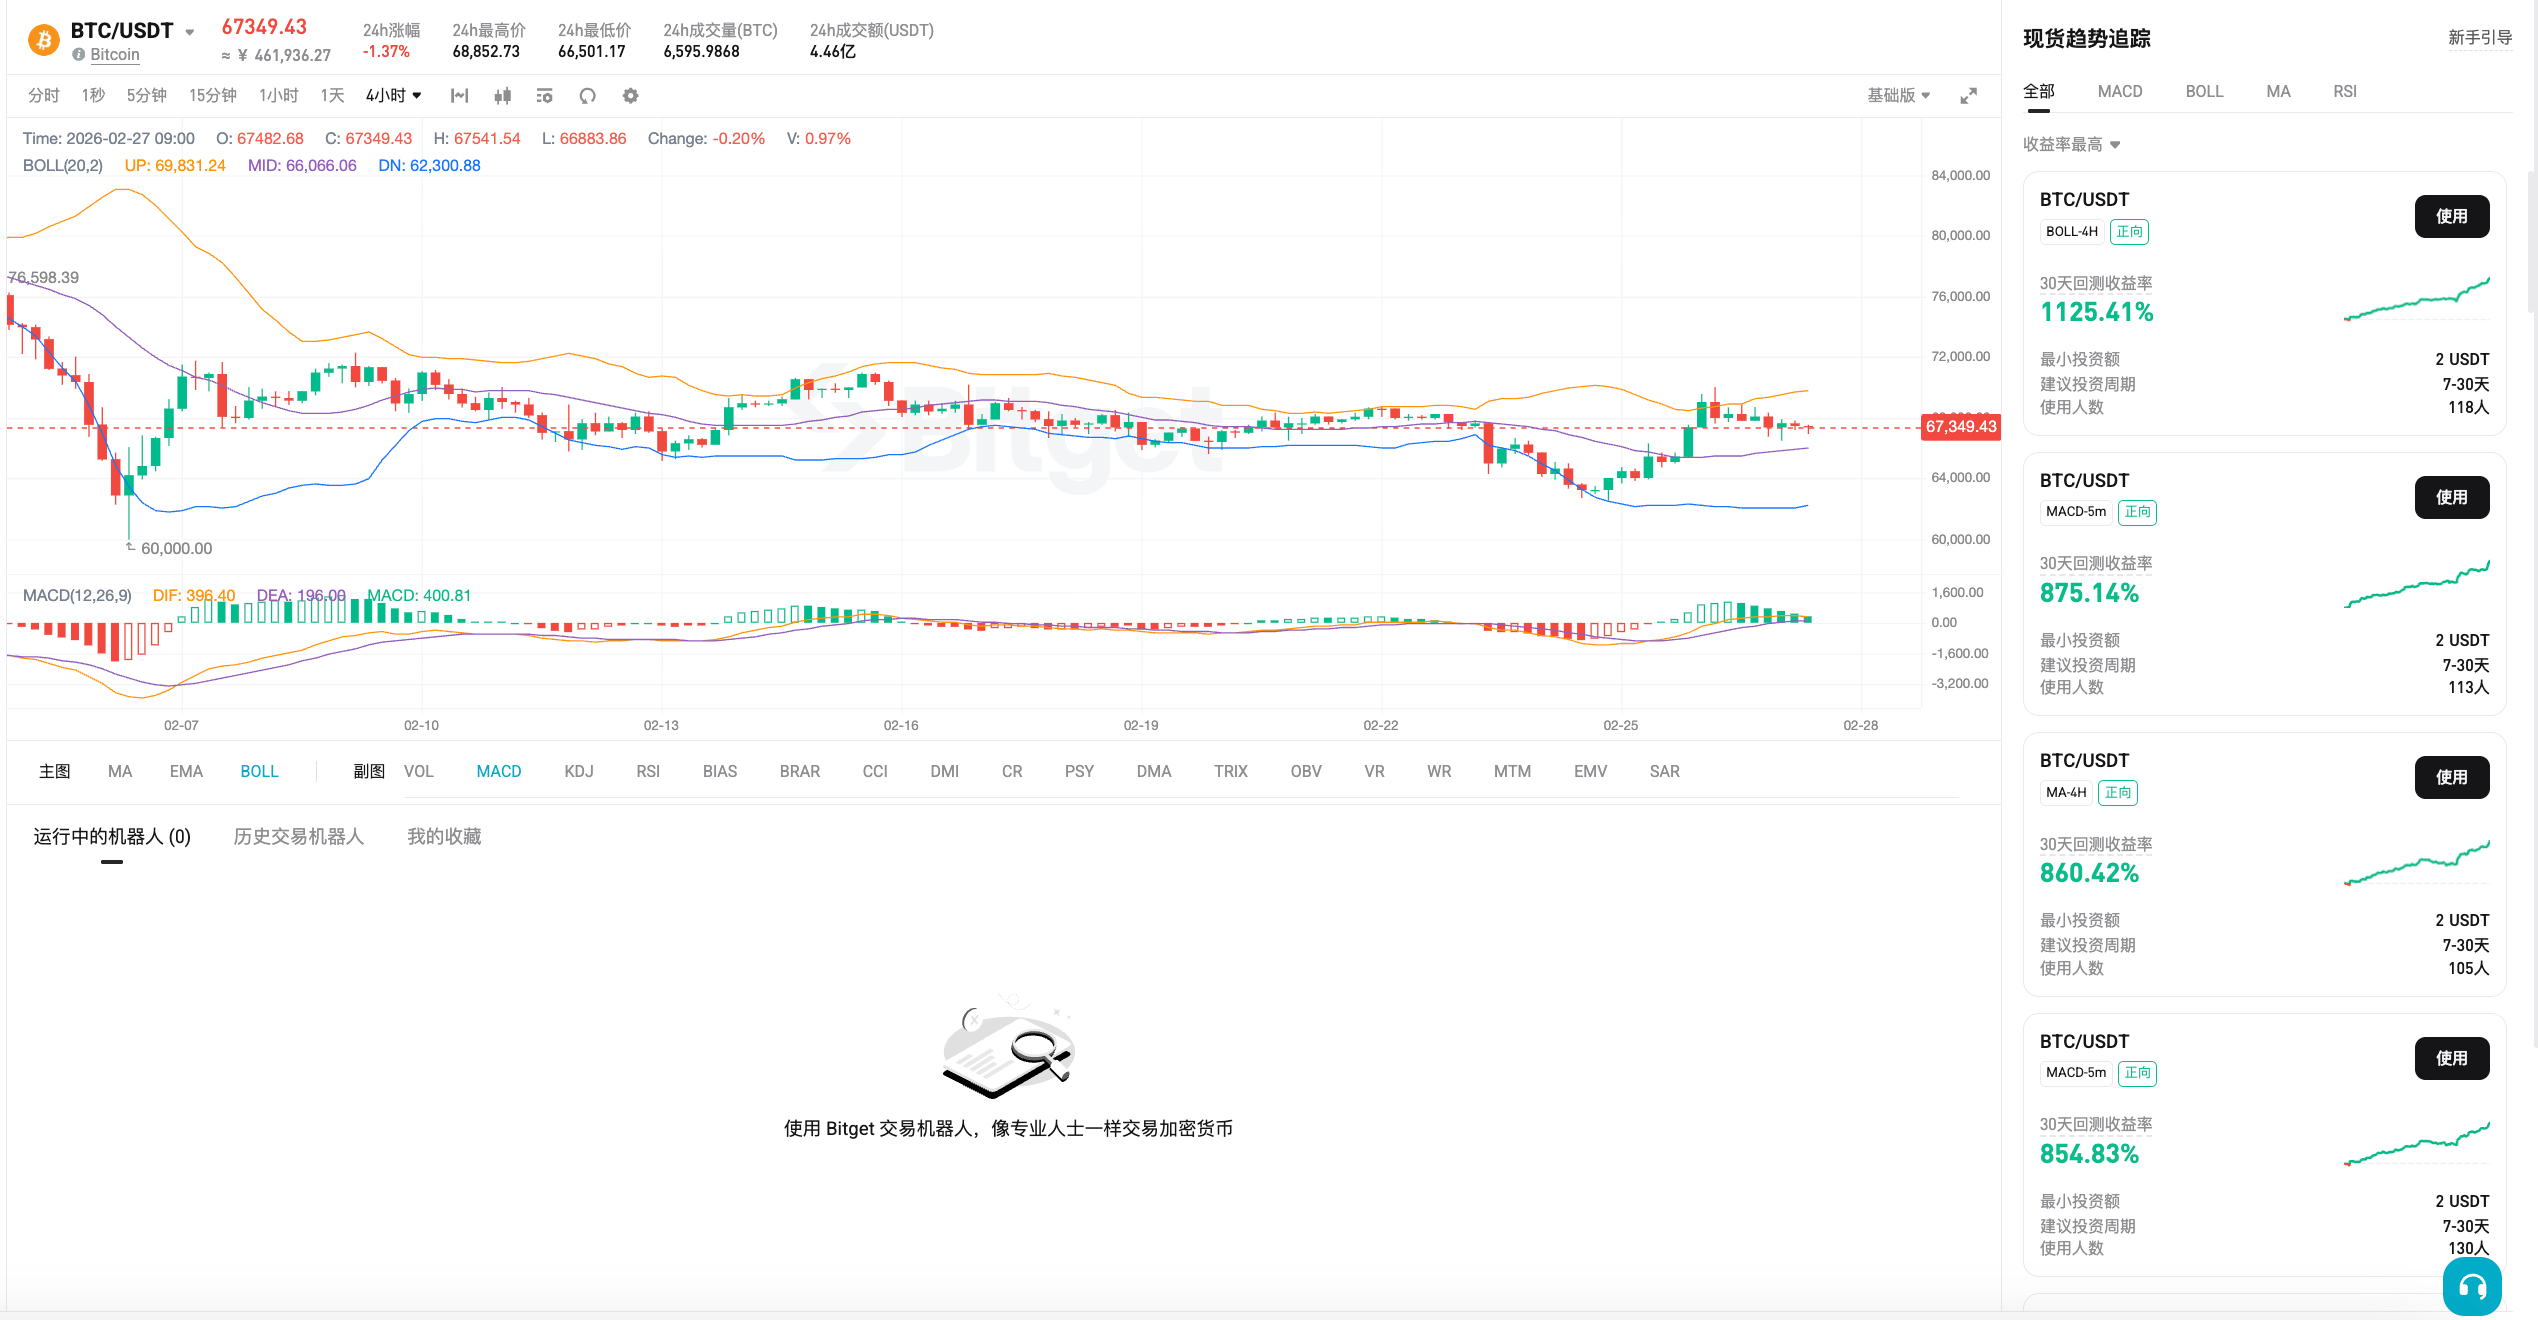This screenshot has width=2538, height=1320.
Task: Open chart settings via the gear icon
Action: tap(630, 95)
